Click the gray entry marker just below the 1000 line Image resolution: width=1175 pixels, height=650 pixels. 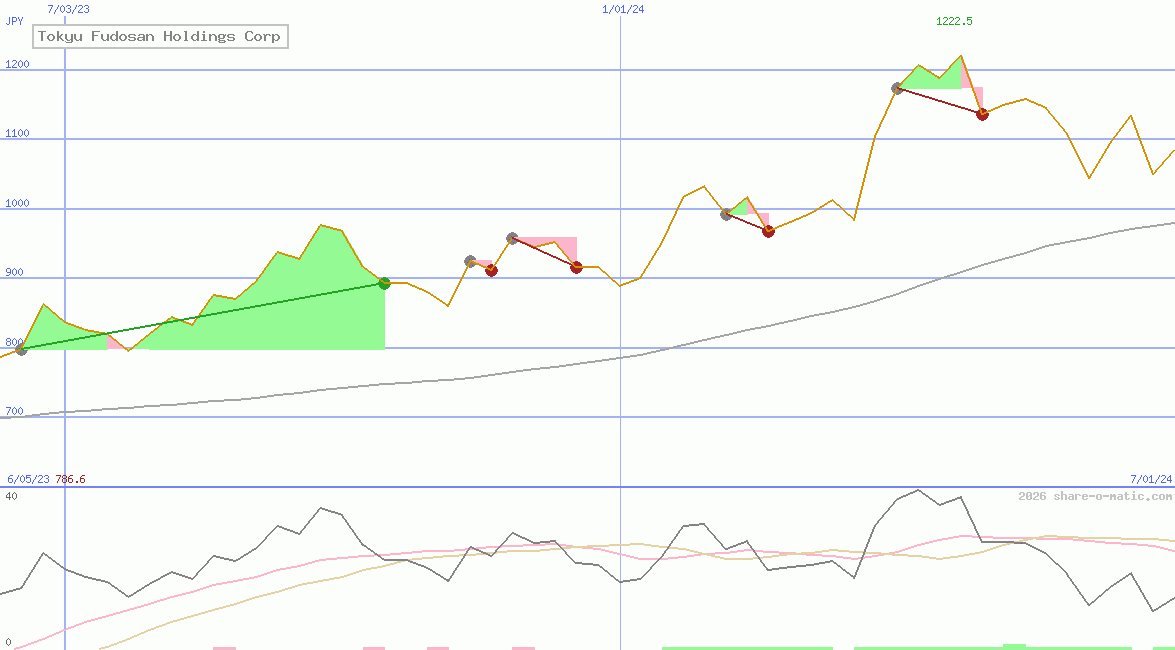[x=726, y=214]
